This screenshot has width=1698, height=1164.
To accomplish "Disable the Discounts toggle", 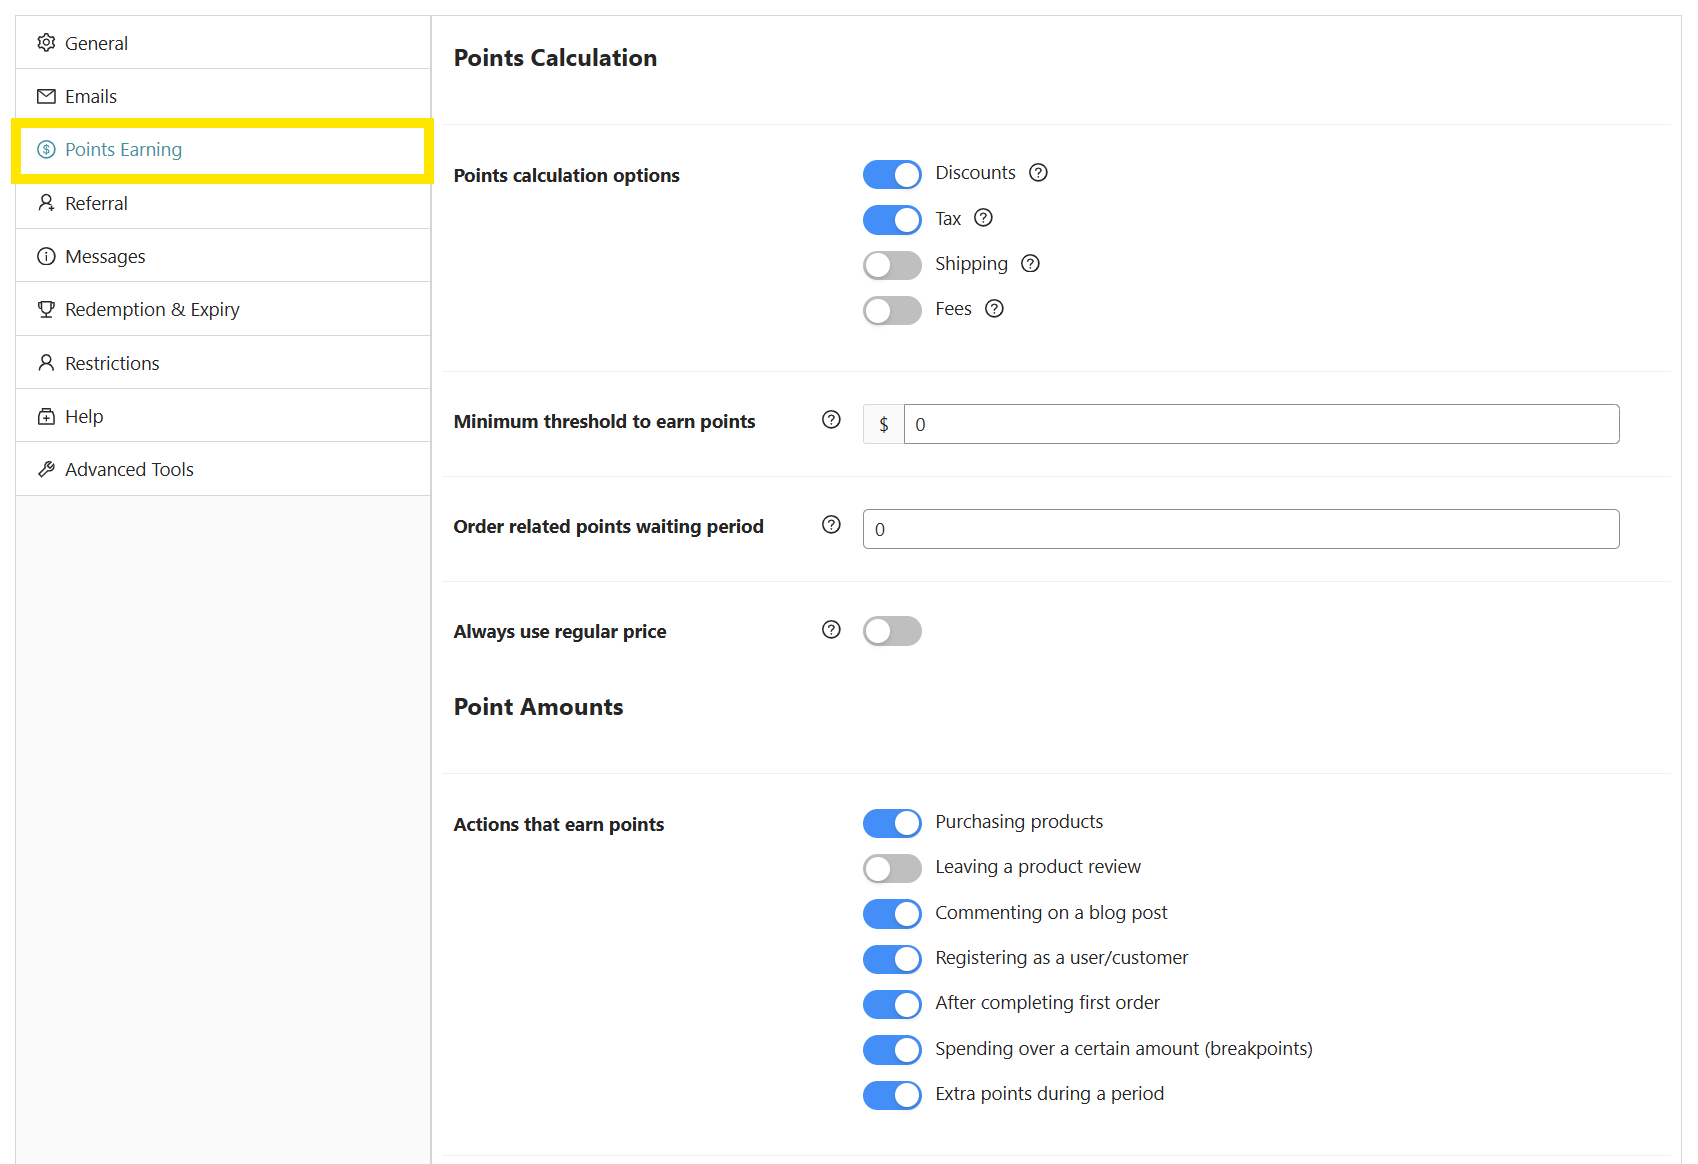I will pos(892,174).
